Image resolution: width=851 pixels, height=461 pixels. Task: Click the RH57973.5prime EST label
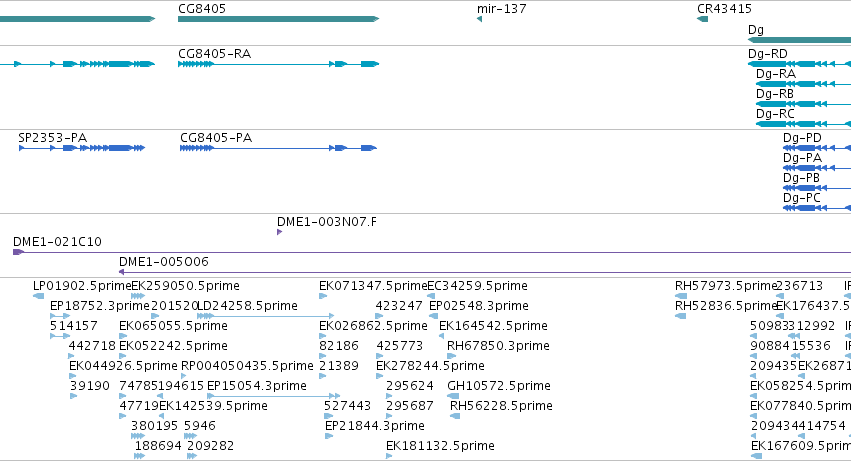click(727, 286)
